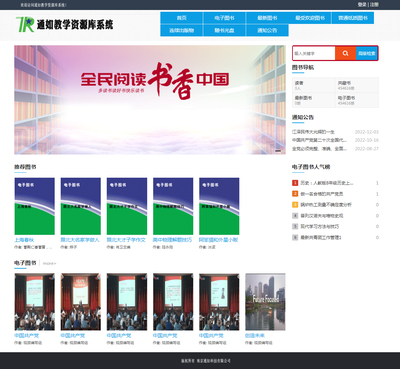Click the keyword search input field
Viewport: 400px width, 369px height.
pos(314,53)
